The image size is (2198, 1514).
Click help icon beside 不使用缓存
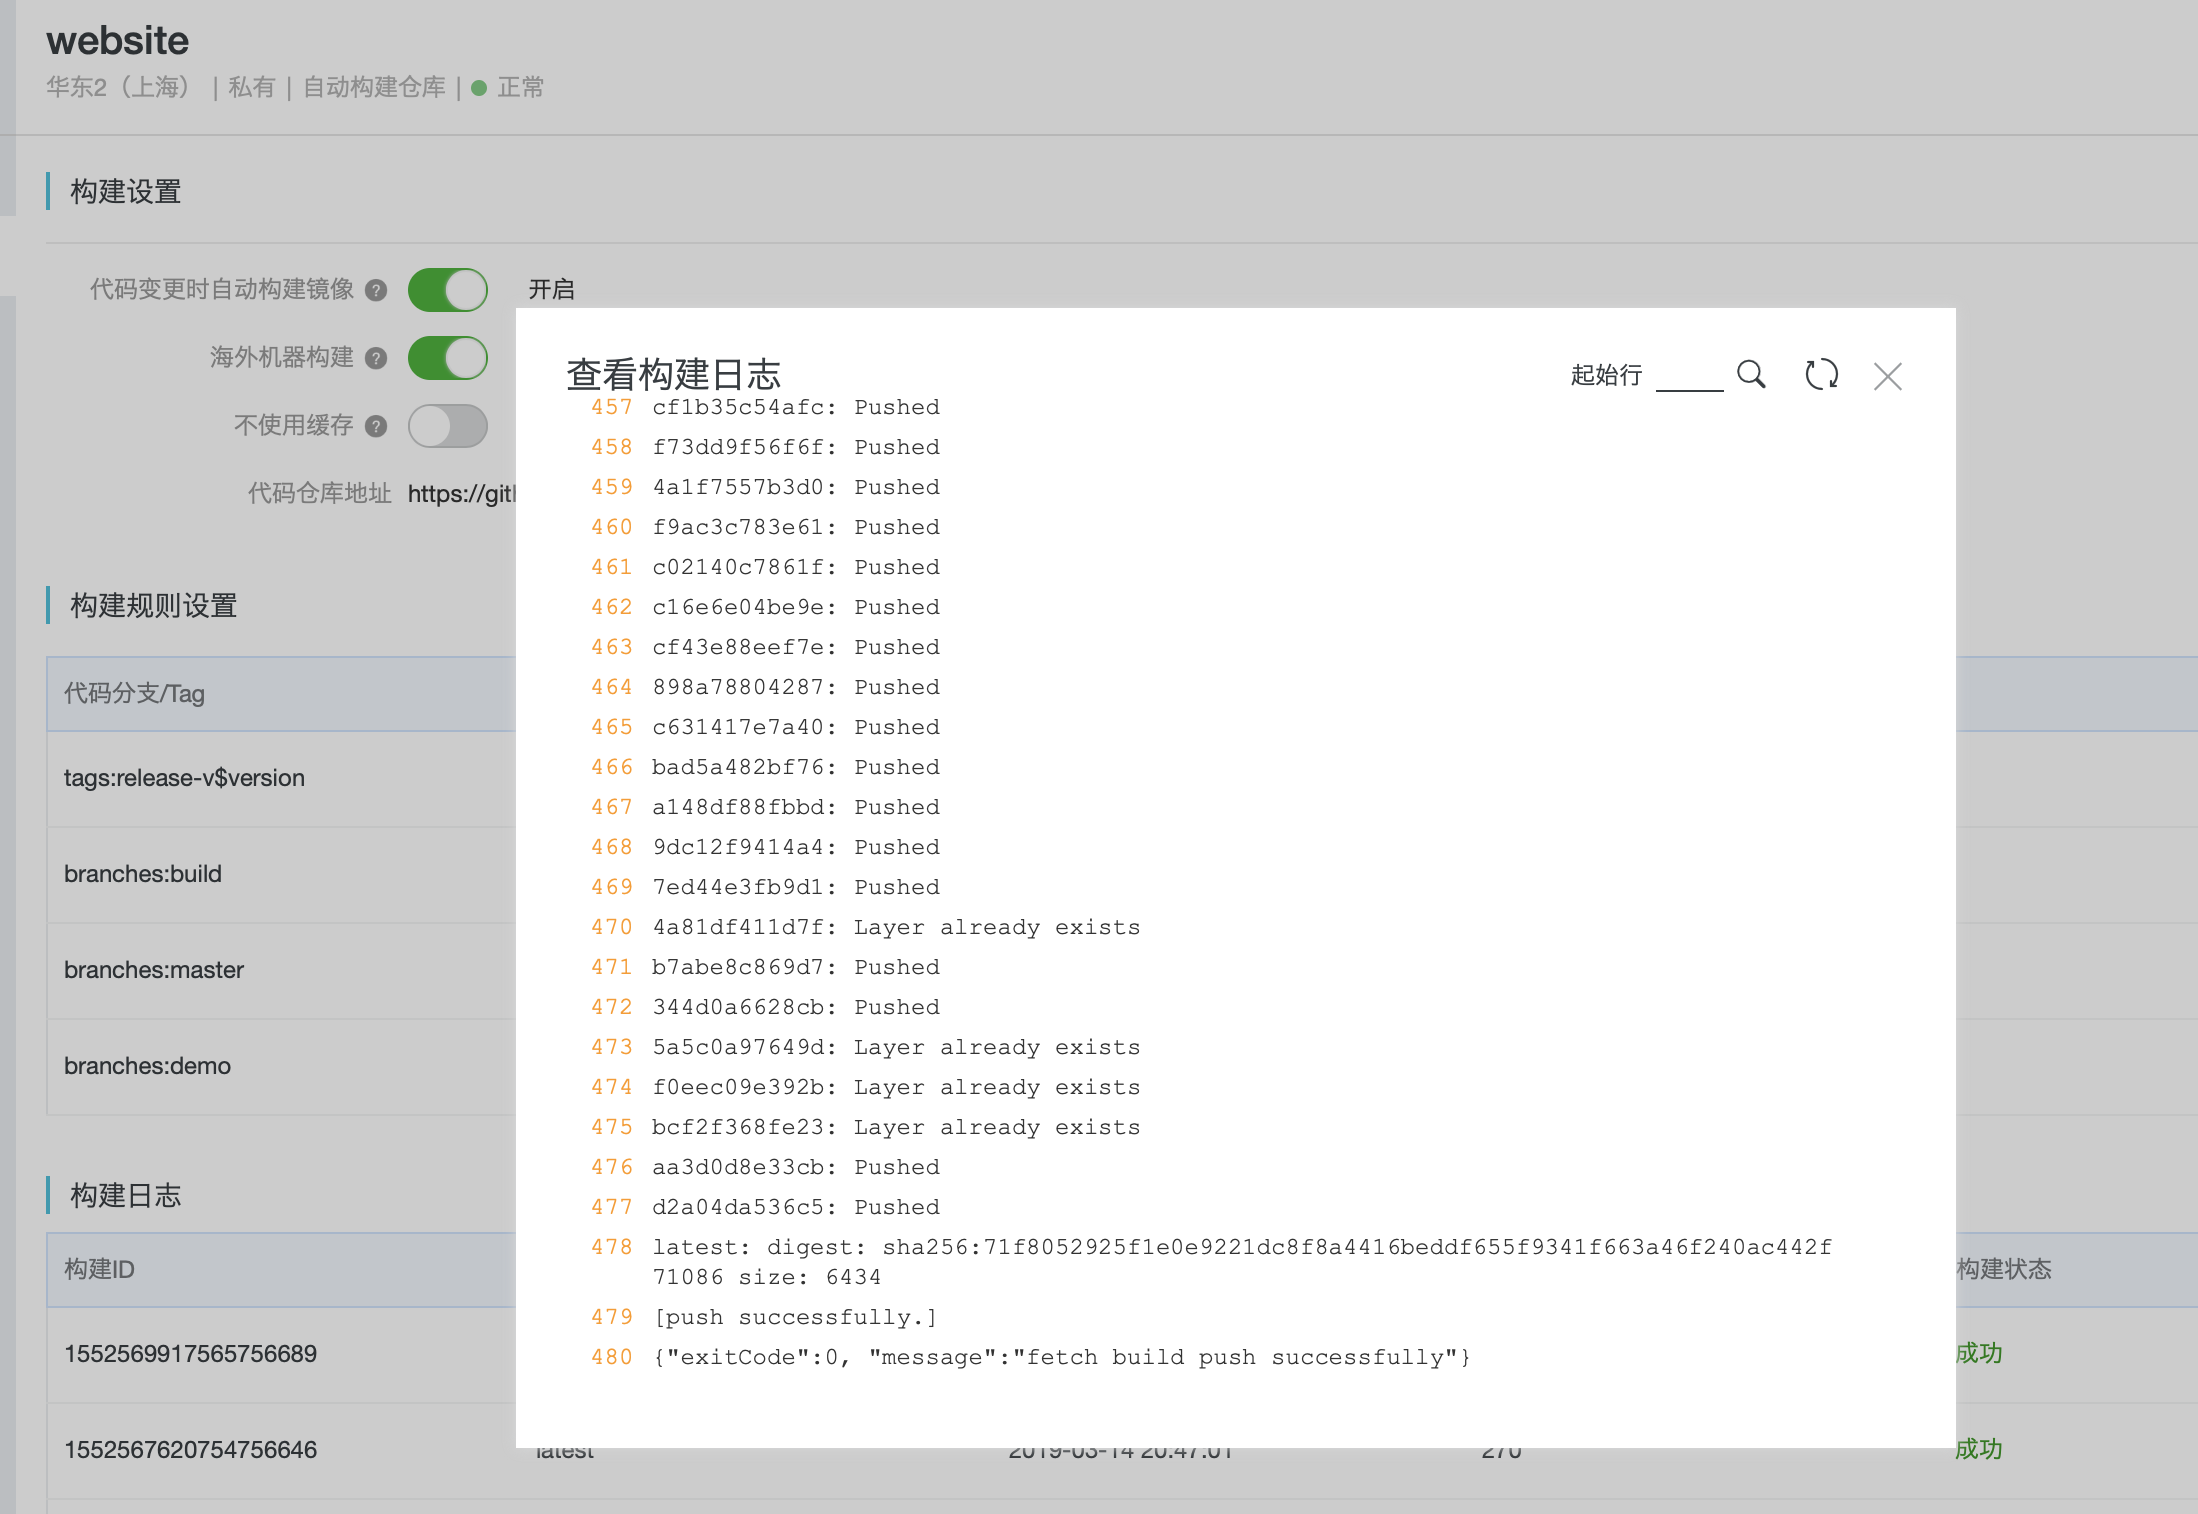click(376, 426)
